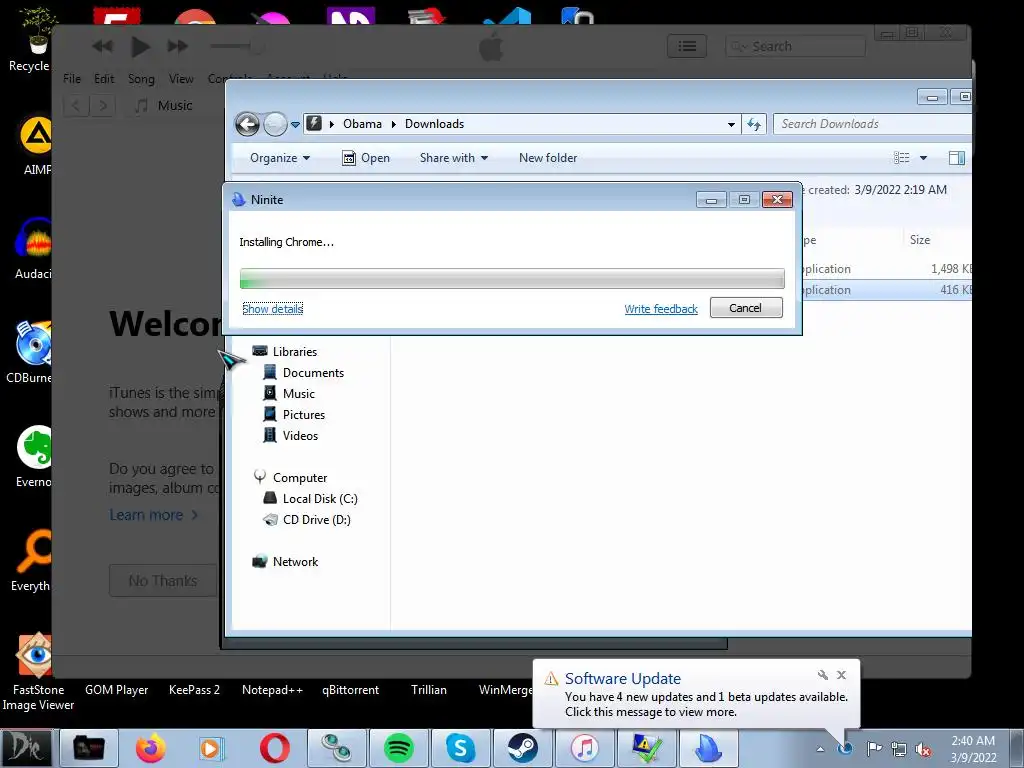The image size is (1024, 768).
Task: Click the iTunes forward navigation arrow
Action: (103, 105)
